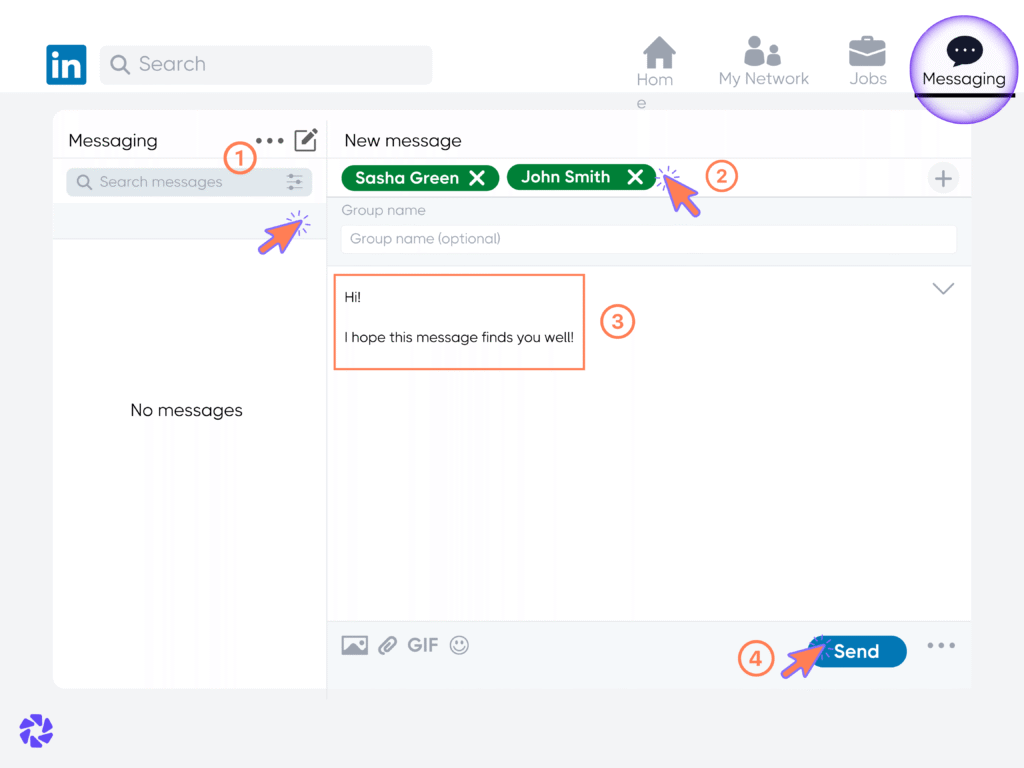This screenshot has height=768, width=1024.
Task: Go to the Jobs tab
Action: pos(867,57)
